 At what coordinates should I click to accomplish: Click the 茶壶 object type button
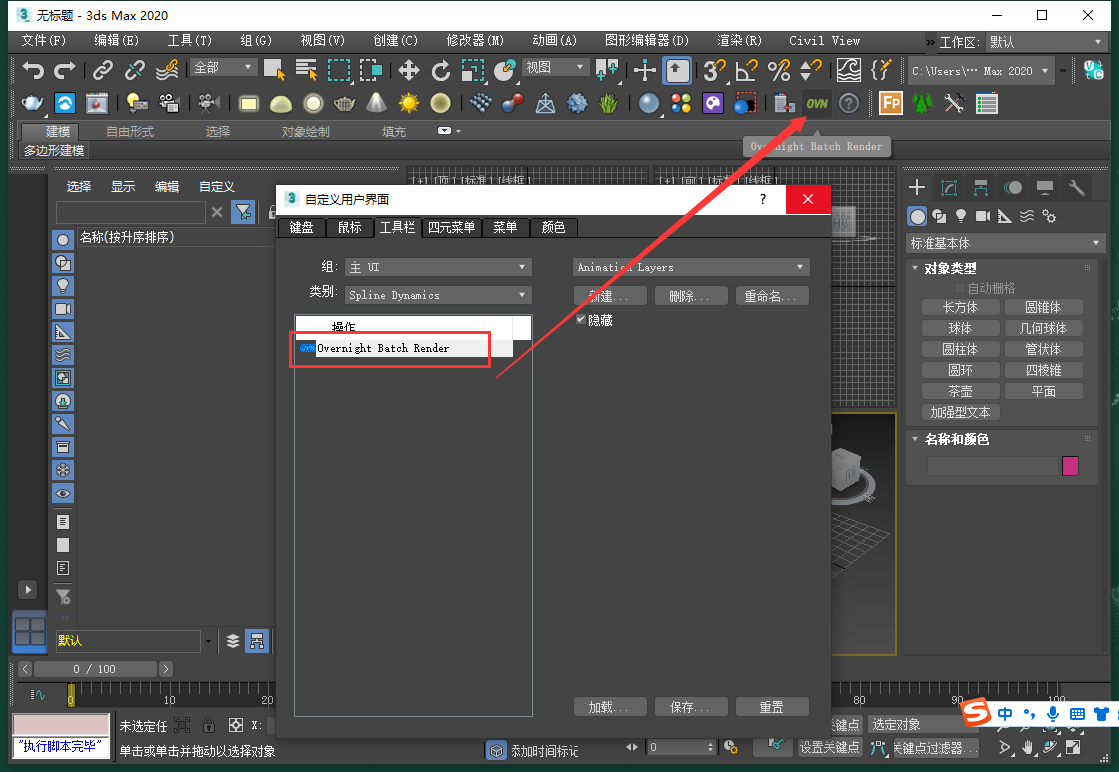tap(960, 390)
